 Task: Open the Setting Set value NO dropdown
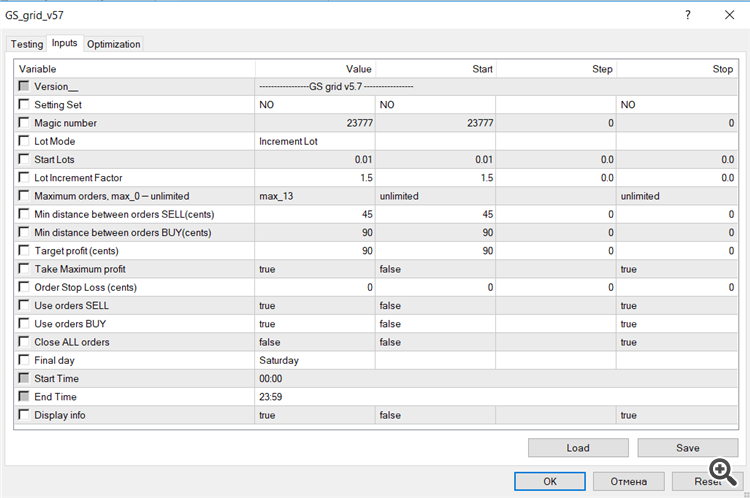(315, 105)
